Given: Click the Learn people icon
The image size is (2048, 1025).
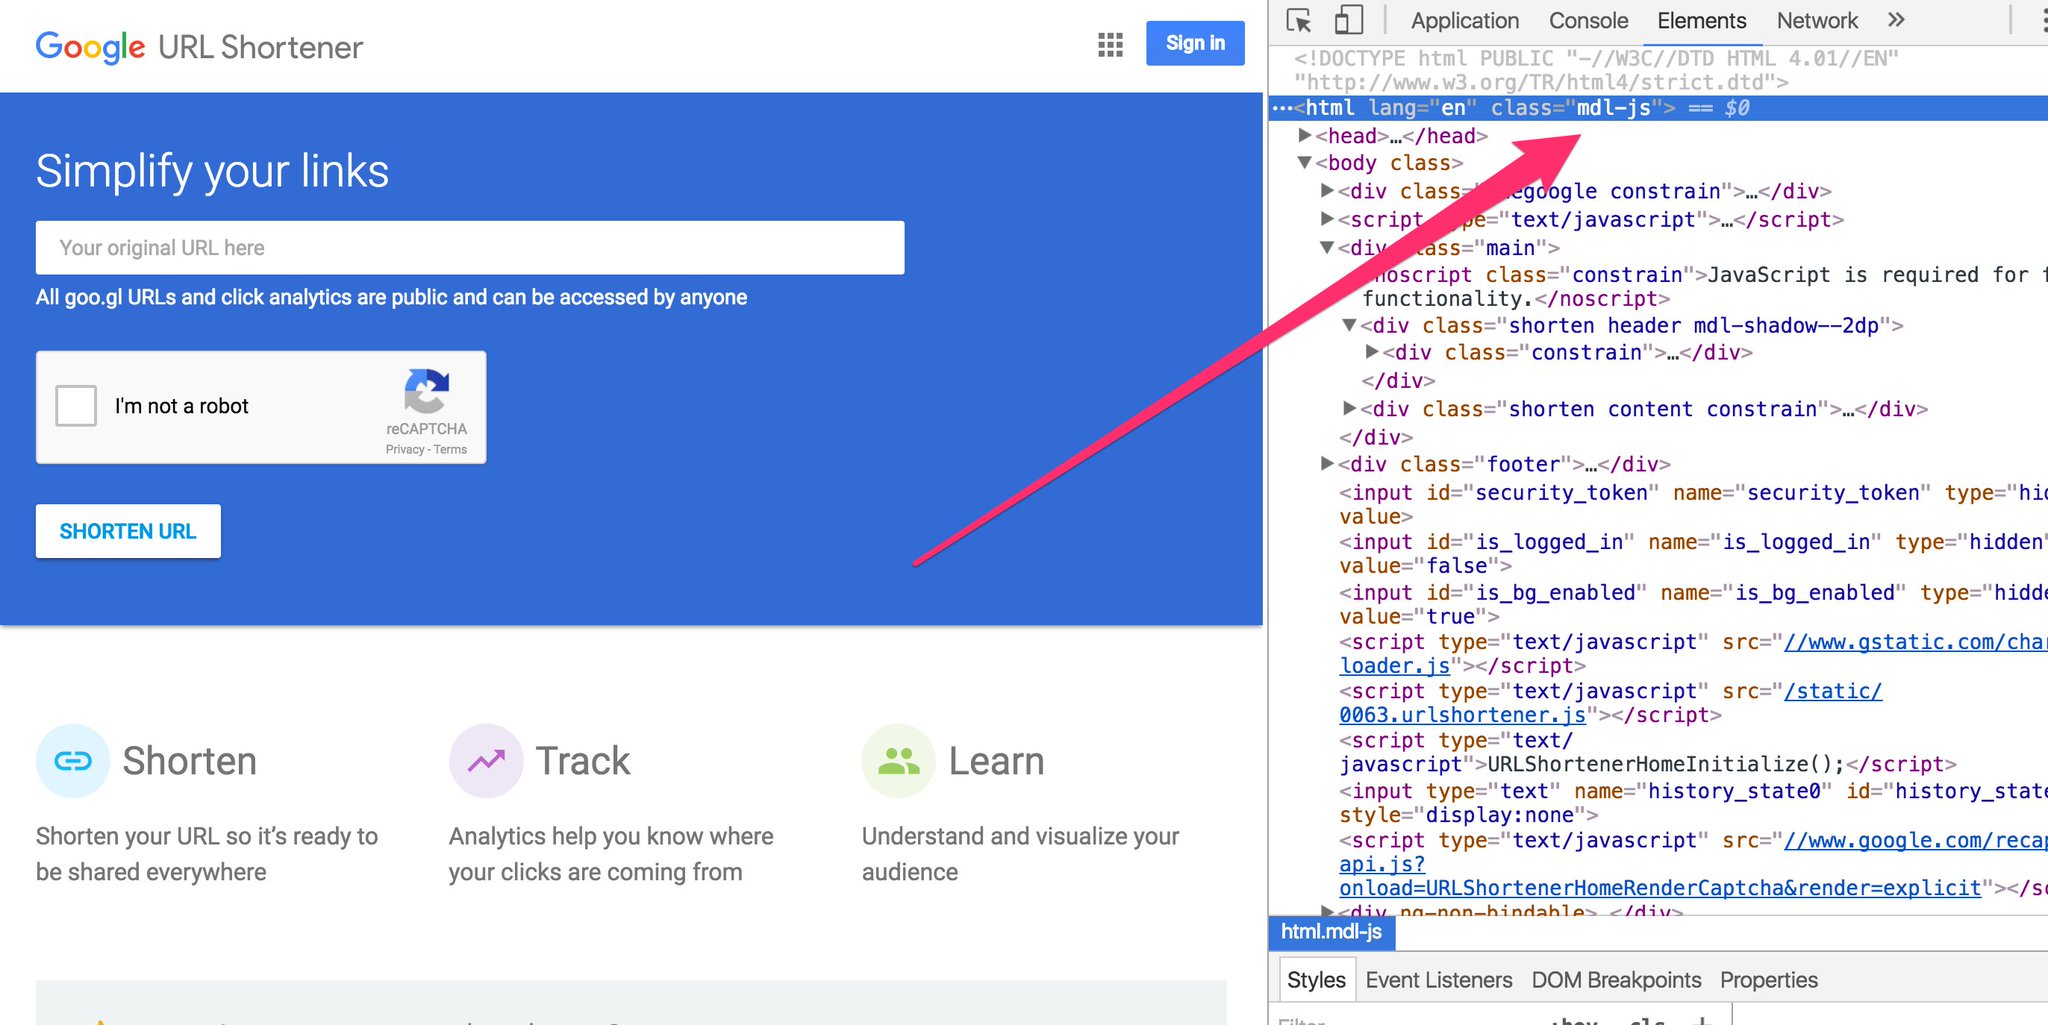Looking at the screenshot, I should click(x=898, y=761).
